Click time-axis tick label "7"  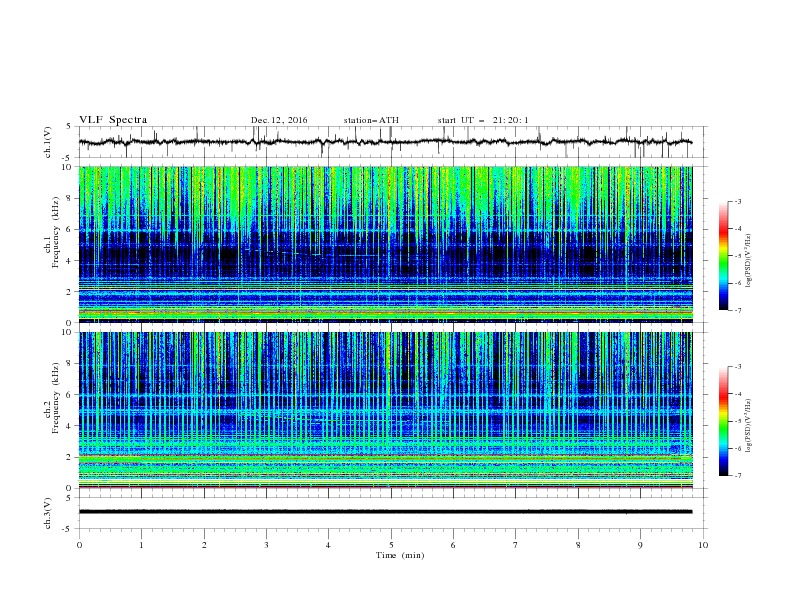[516, 545]
